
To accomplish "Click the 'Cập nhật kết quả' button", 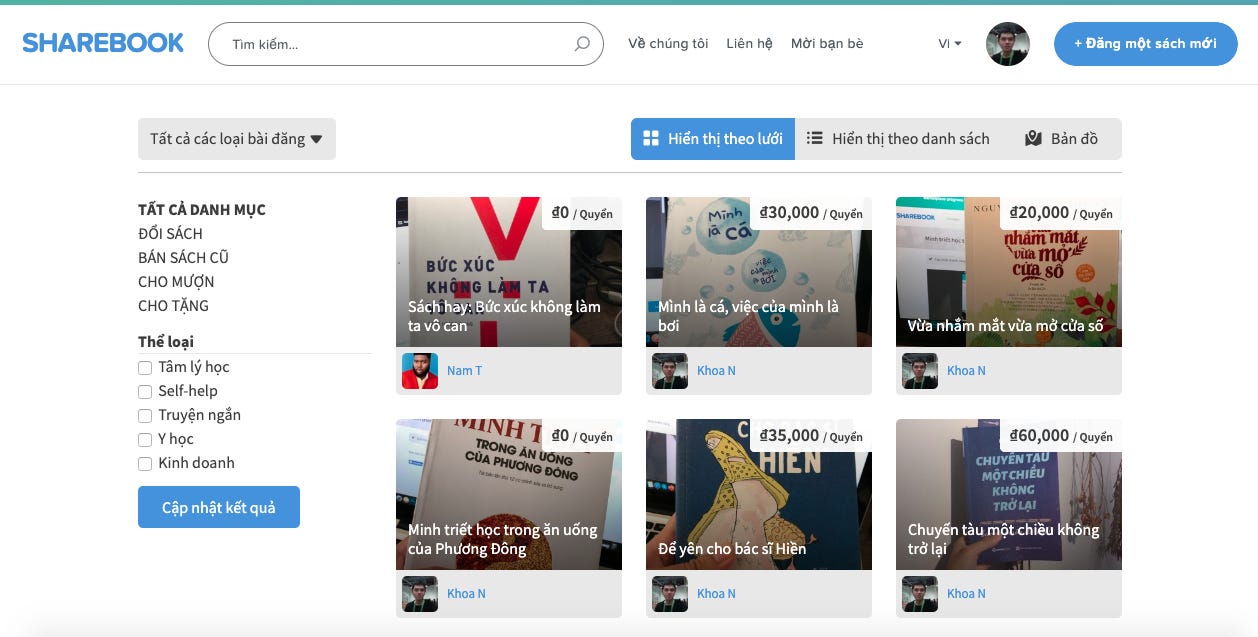I will coord(218,507).
